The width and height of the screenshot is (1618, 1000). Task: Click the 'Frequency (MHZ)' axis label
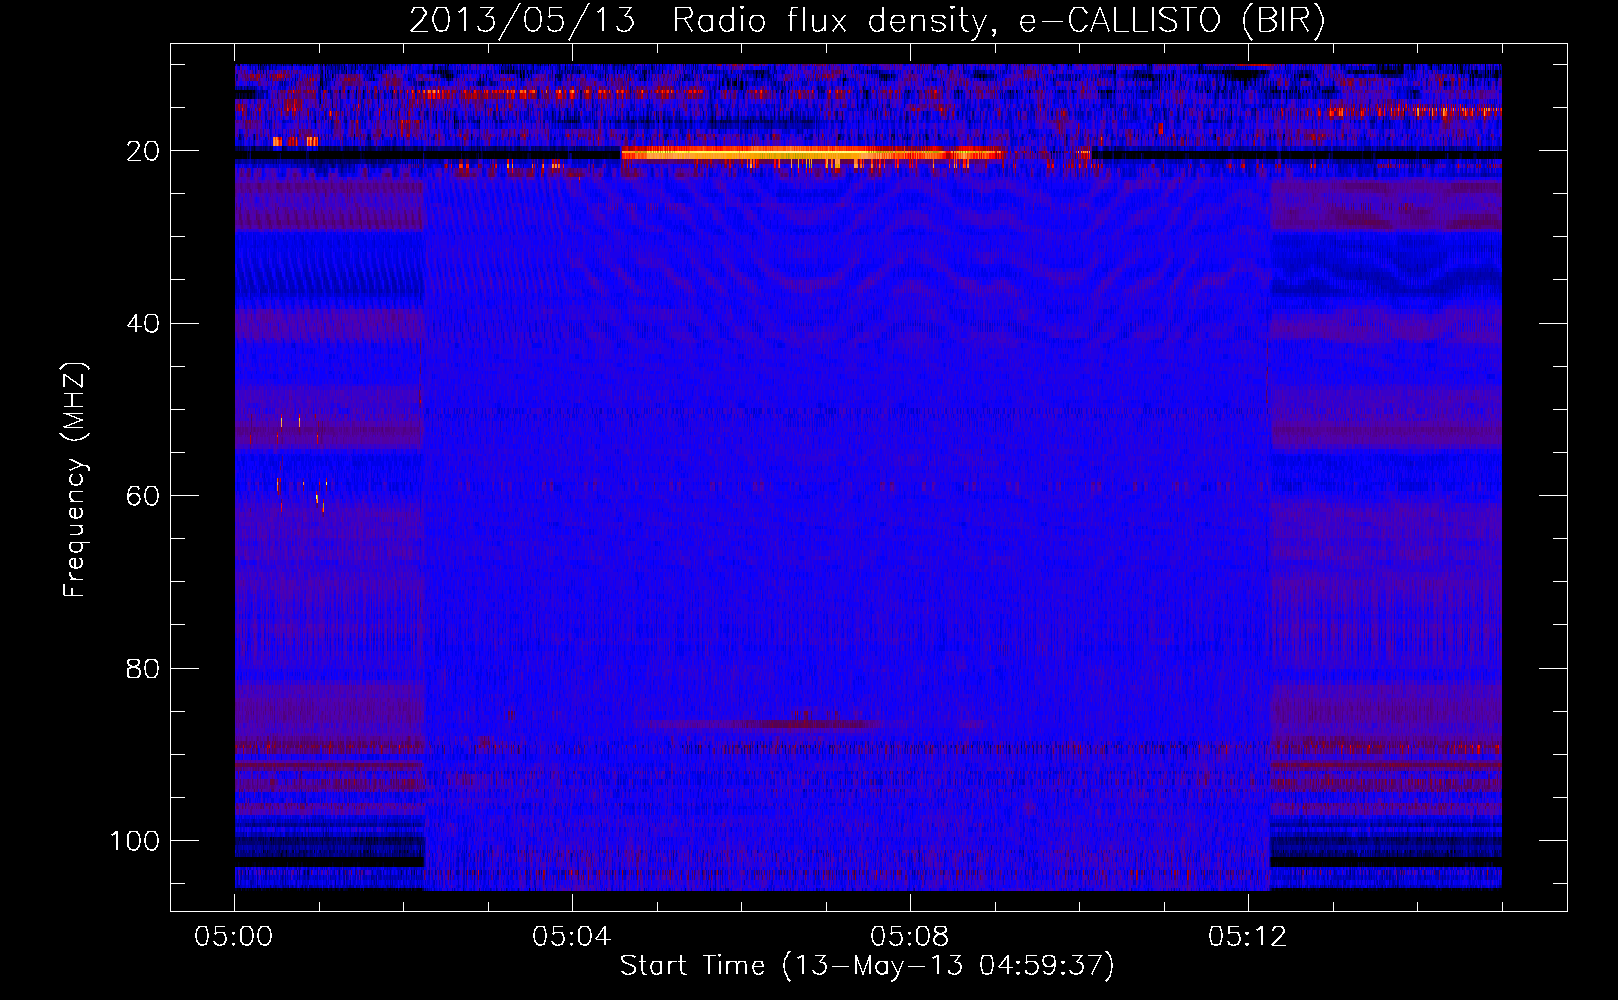75,480
